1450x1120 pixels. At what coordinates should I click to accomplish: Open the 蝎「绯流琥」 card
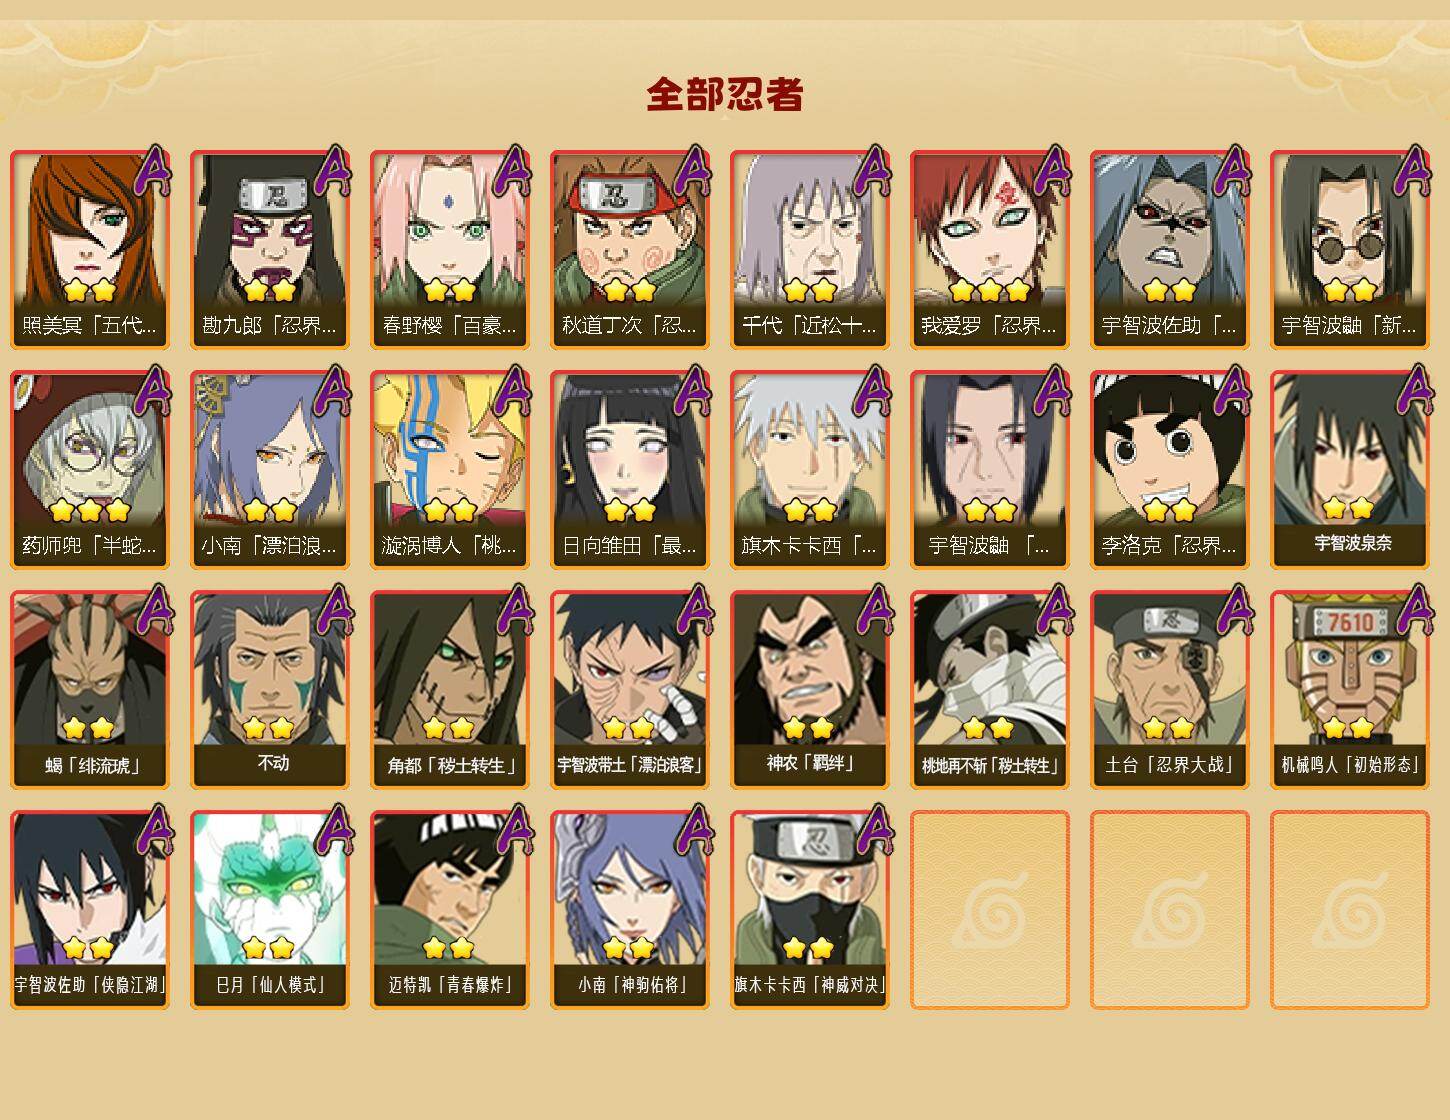[x=90, y=690]
